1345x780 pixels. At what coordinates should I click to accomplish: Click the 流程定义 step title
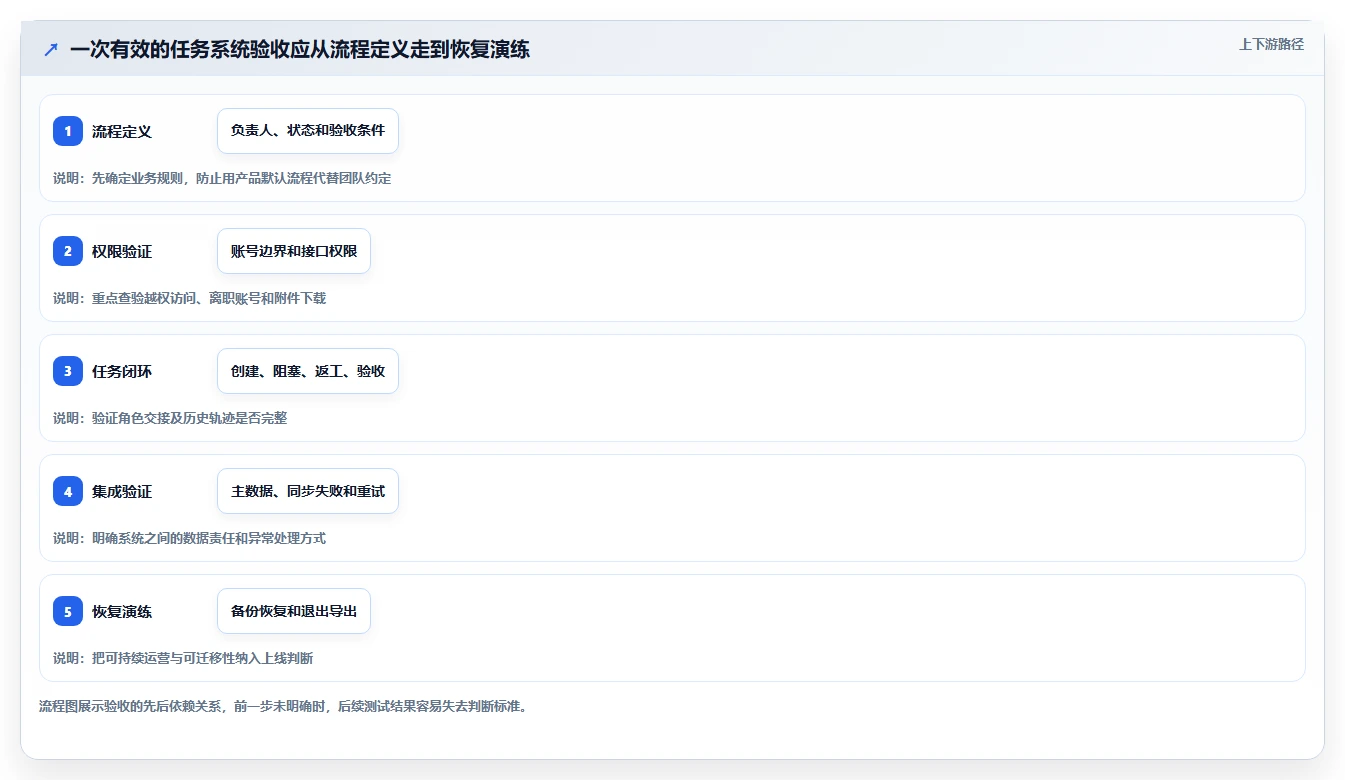click(122, 131)
